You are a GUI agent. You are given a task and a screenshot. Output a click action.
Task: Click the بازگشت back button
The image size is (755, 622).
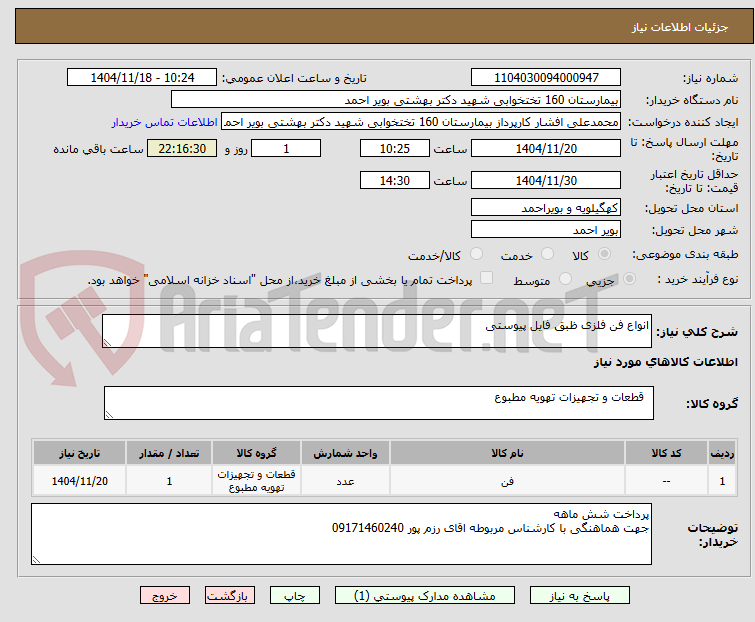[230, 596]
